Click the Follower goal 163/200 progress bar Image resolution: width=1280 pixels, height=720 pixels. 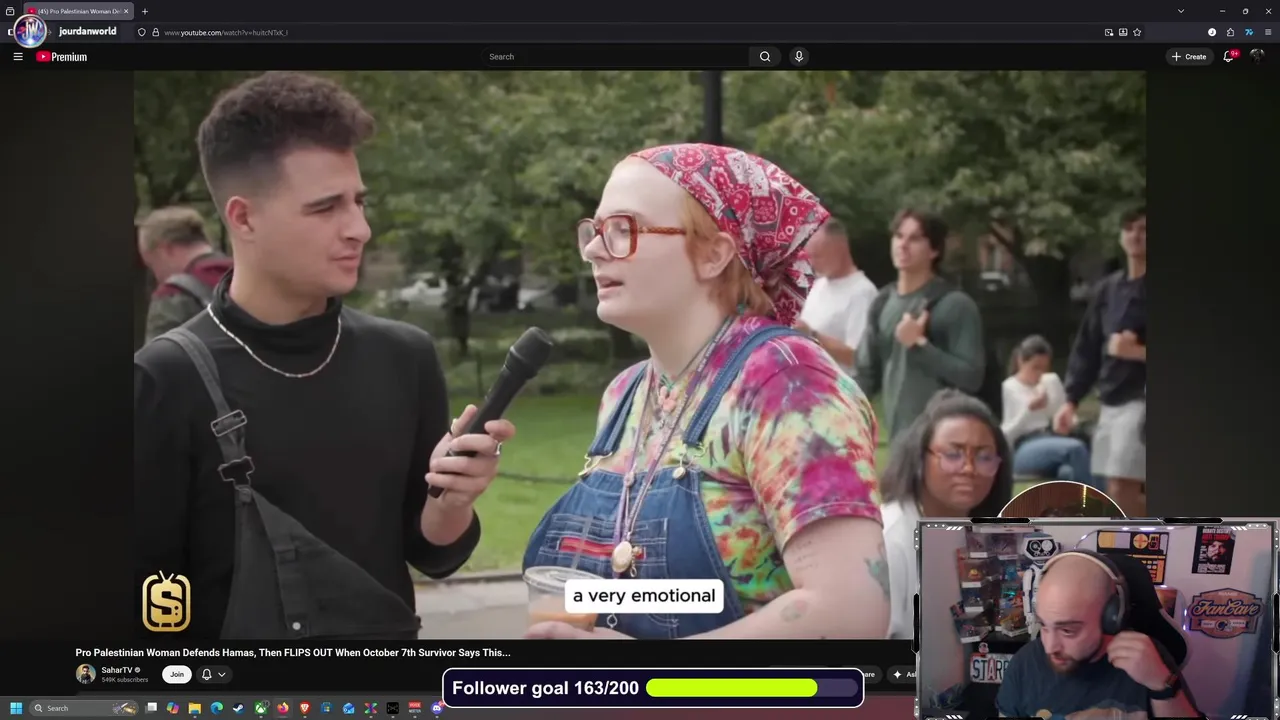(653, 688)
